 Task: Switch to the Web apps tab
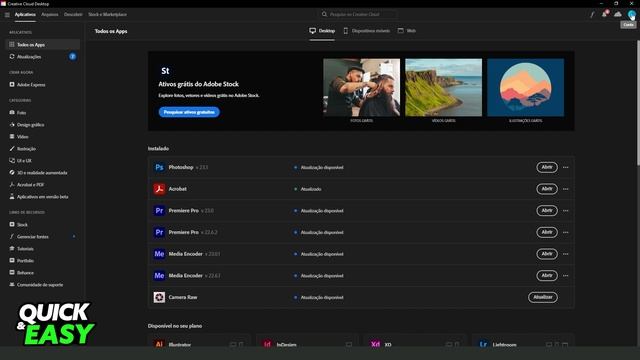pos(407,31)
